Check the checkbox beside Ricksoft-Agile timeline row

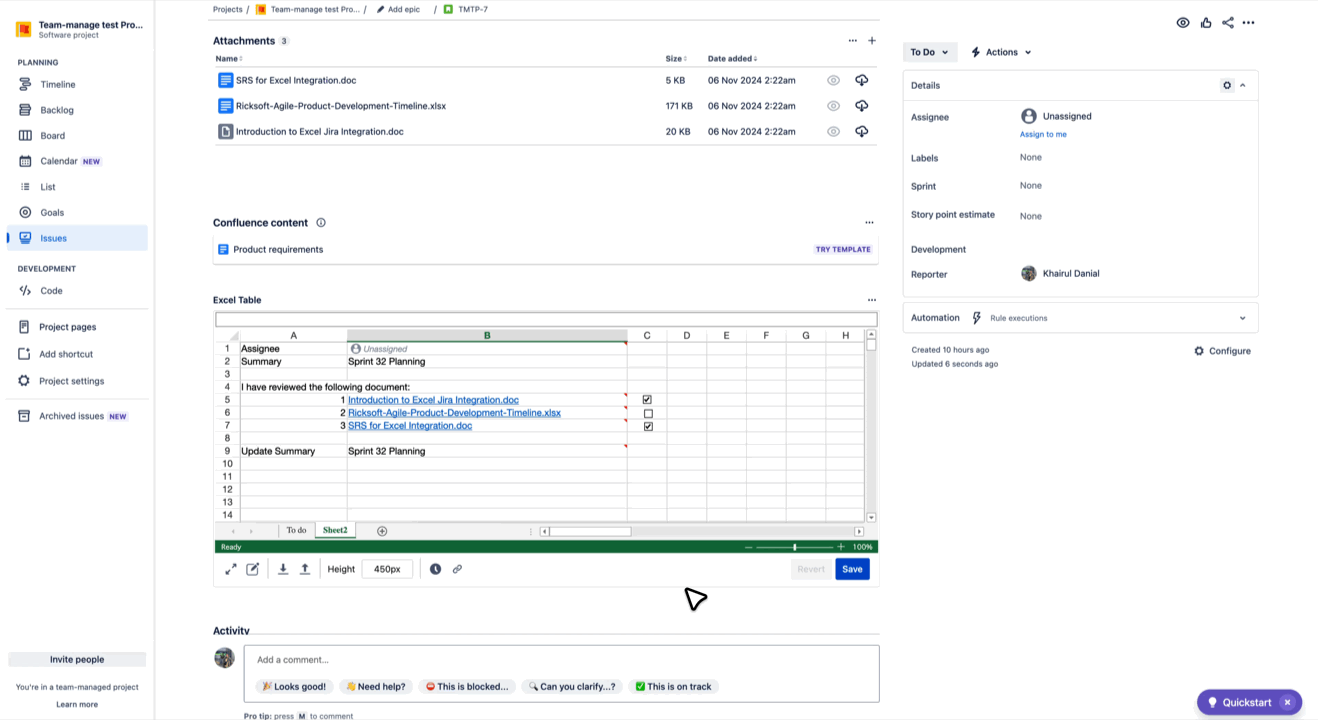(647, 412)
